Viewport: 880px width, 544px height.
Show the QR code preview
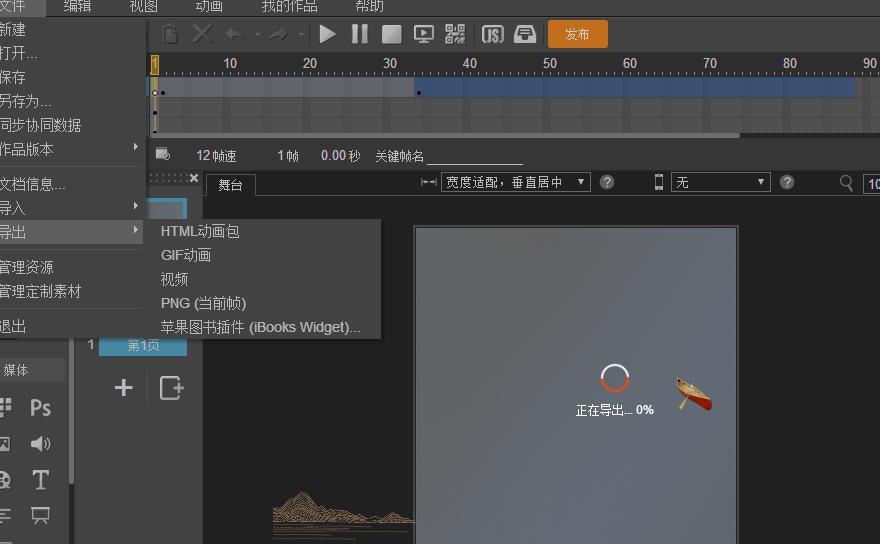(x=455, y=34)
